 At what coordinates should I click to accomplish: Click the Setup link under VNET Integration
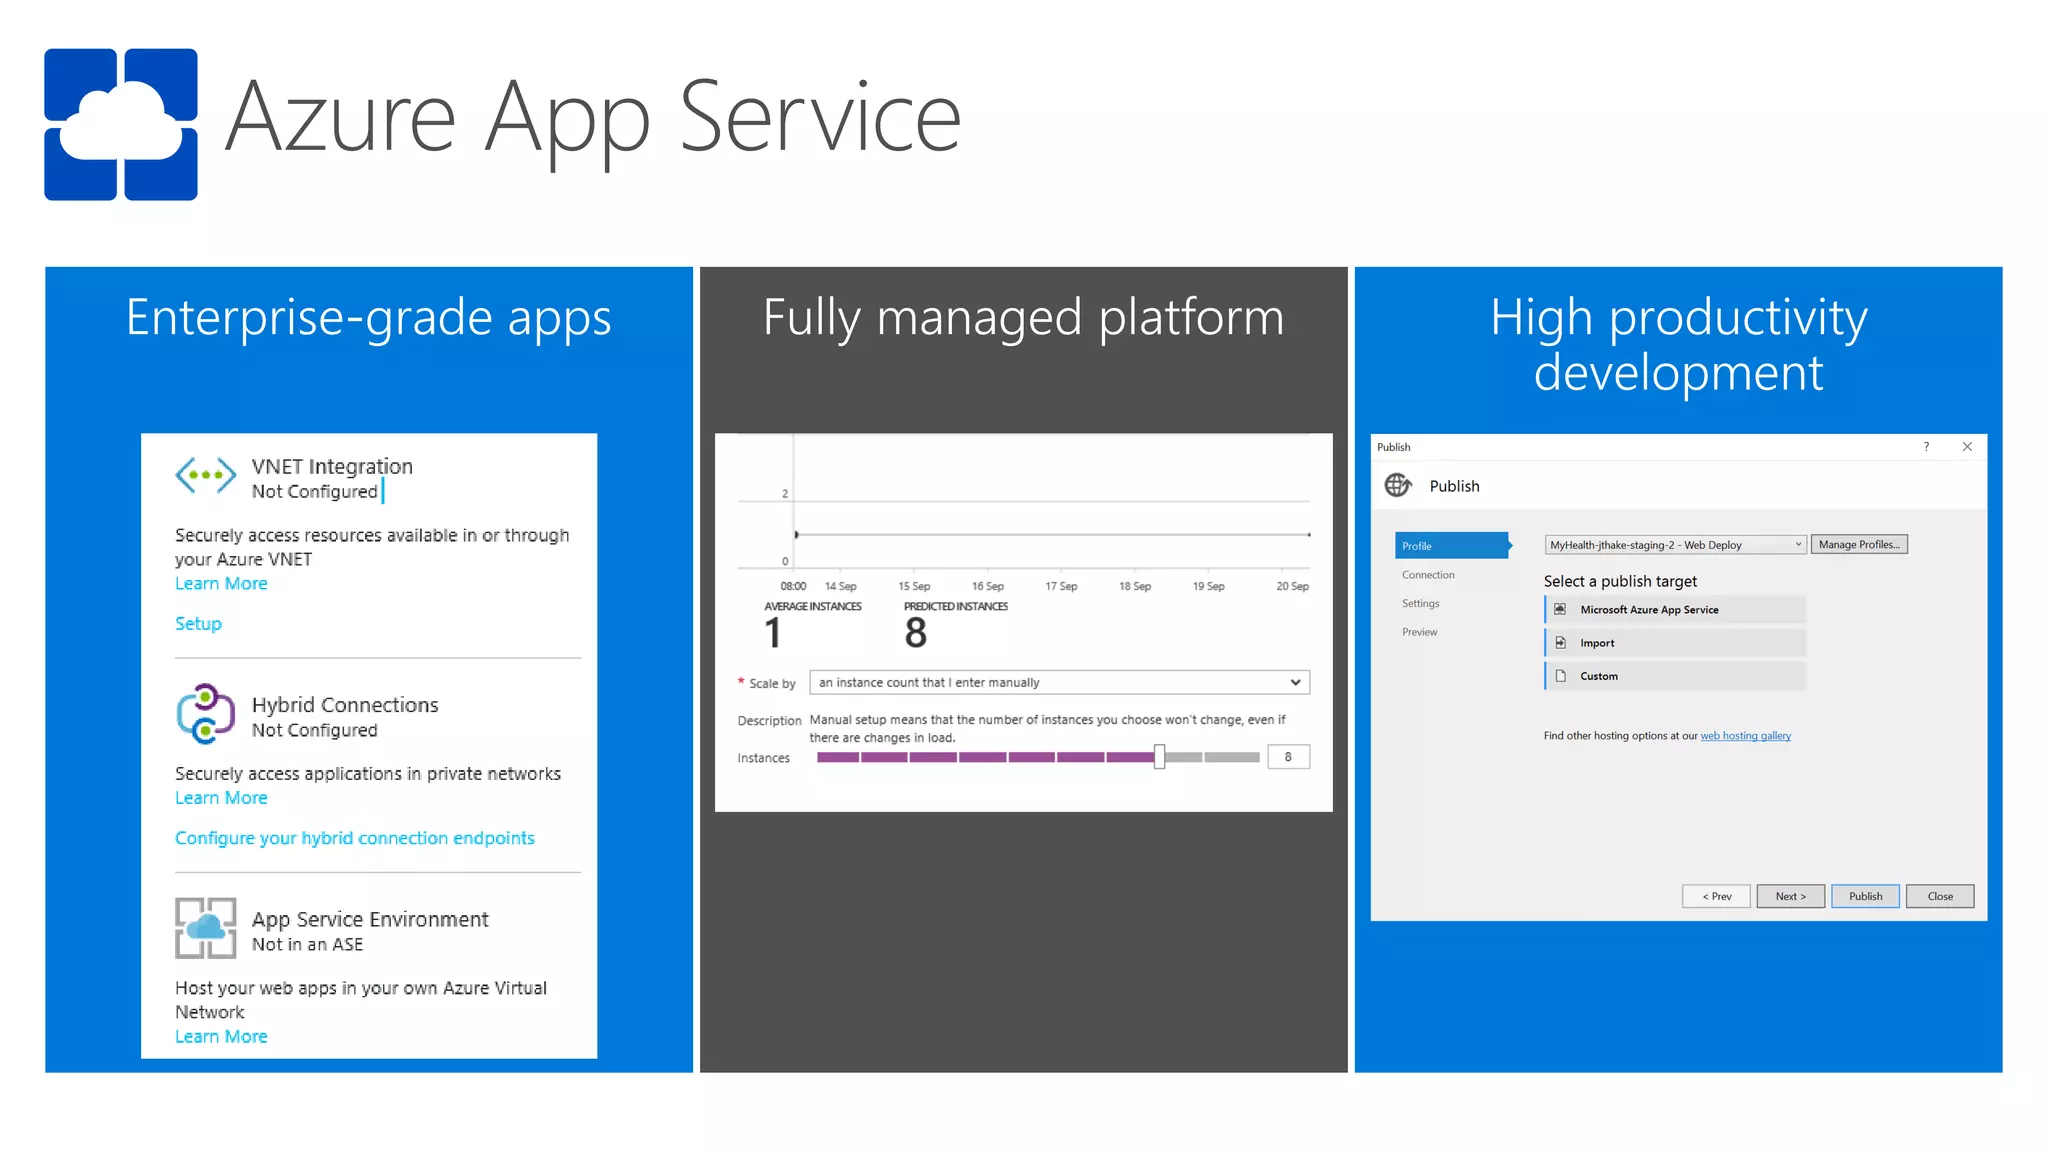coord(198,624)
